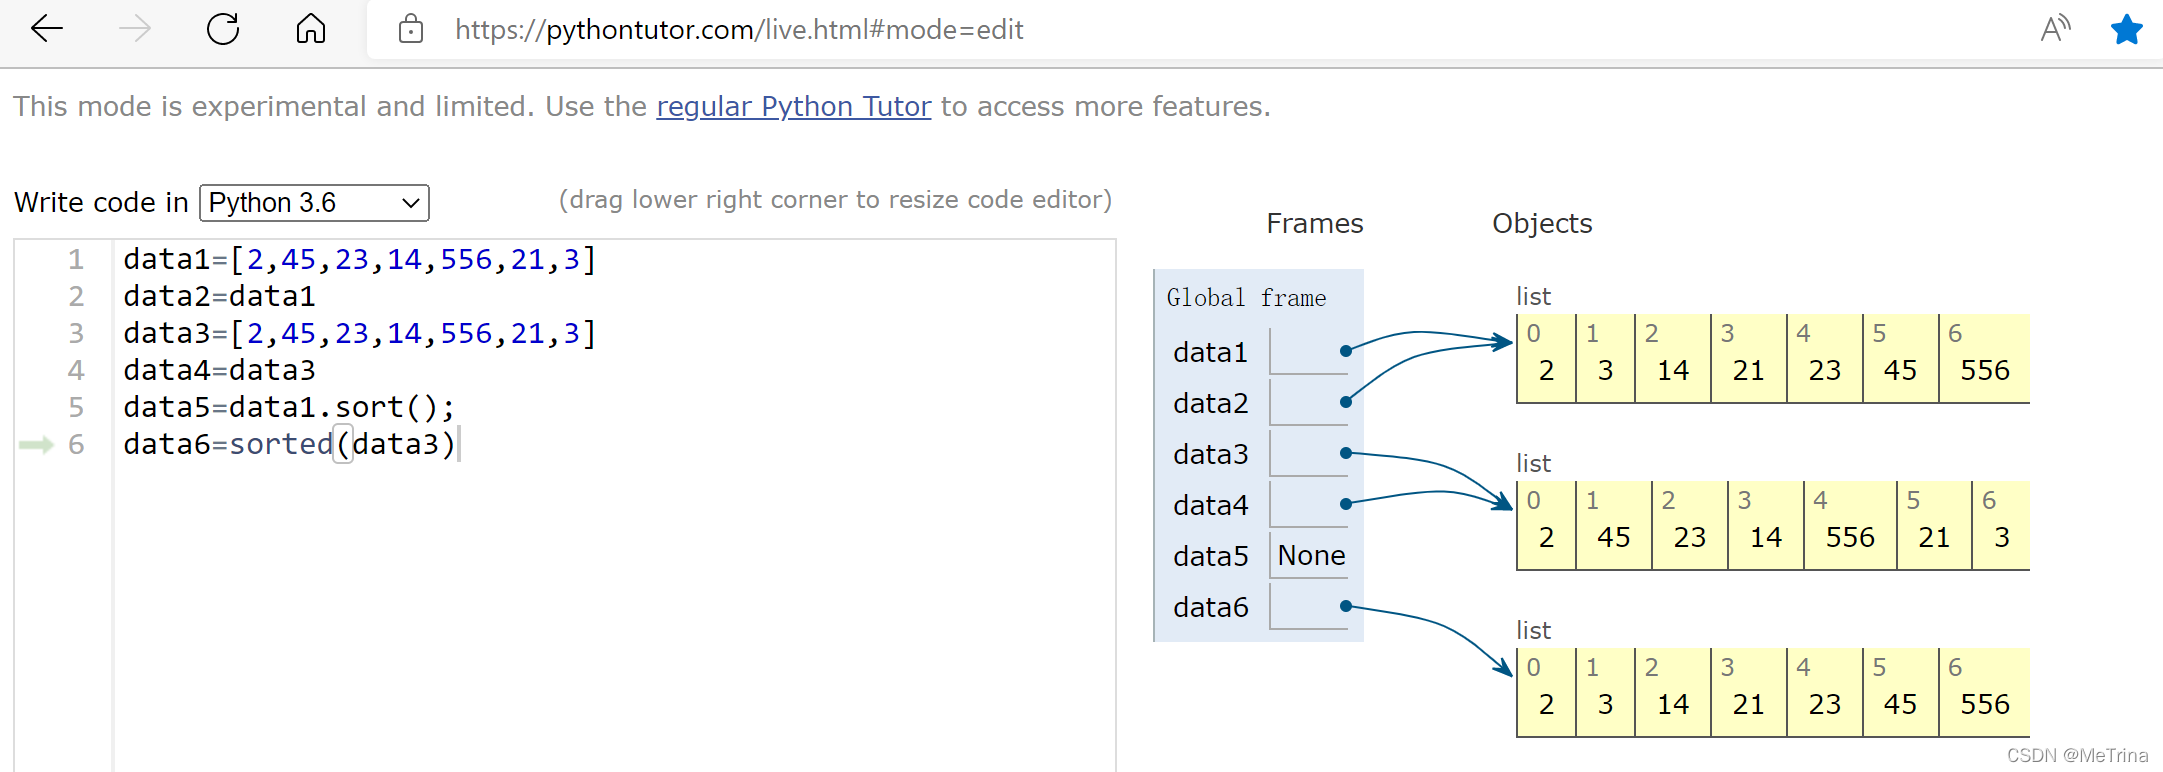Click code line data2=data1
Image resolution: width=2163 pixels, height=772 pixels.
tap(219, 297)
